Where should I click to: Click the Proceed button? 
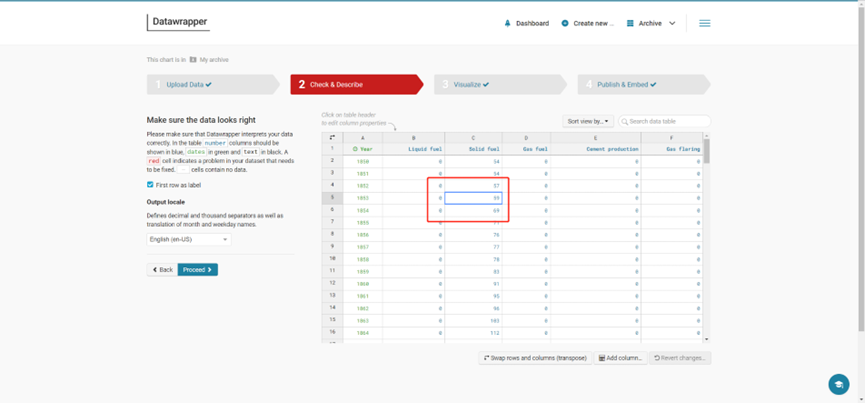197,270
